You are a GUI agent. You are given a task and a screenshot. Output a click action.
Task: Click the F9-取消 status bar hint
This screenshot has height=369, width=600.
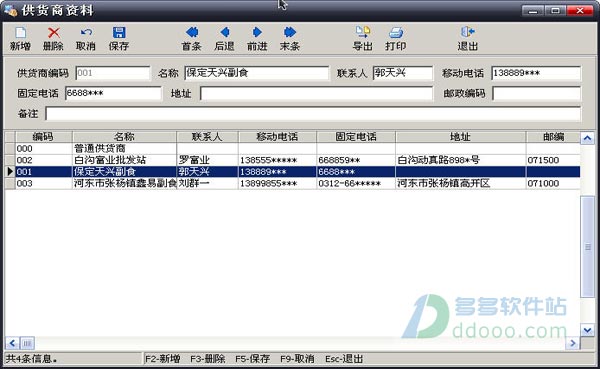(x=297, y=359)
